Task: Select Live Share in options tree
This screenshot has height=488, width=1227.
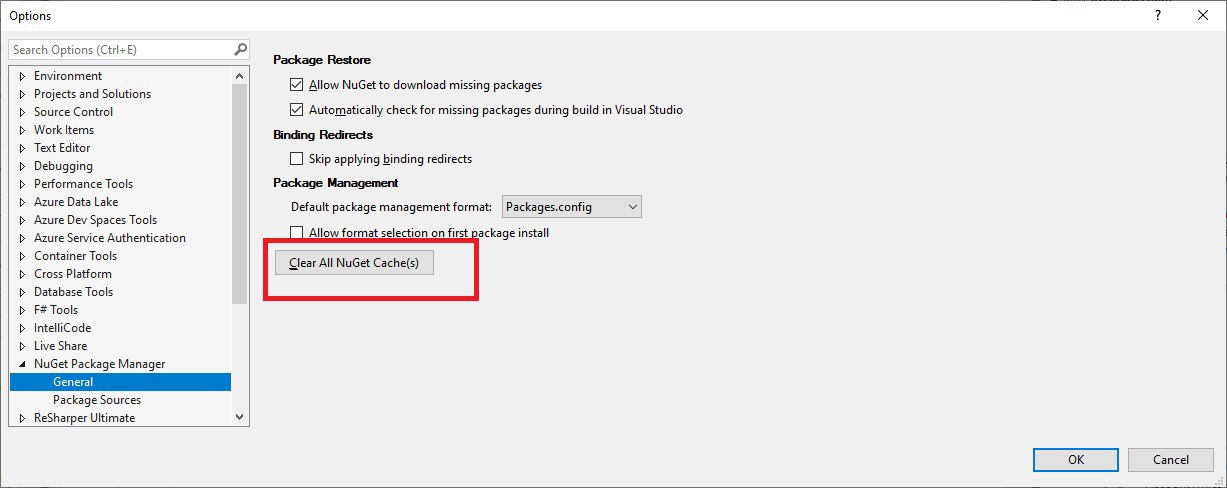Action: tap(60, 346)
